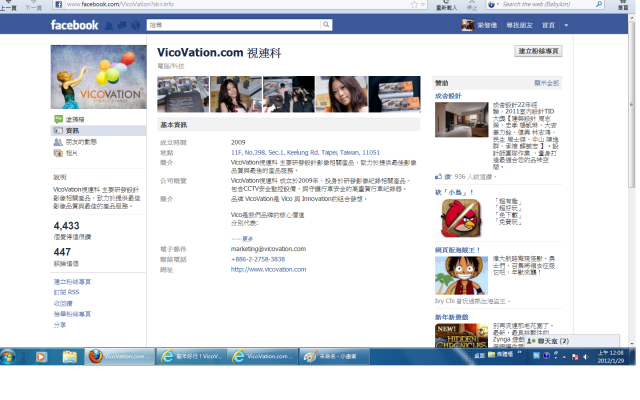Click the Report Page link in sidebar
Image resolution: width=640 pixels, height=400 pixels.
click(72, 314)
